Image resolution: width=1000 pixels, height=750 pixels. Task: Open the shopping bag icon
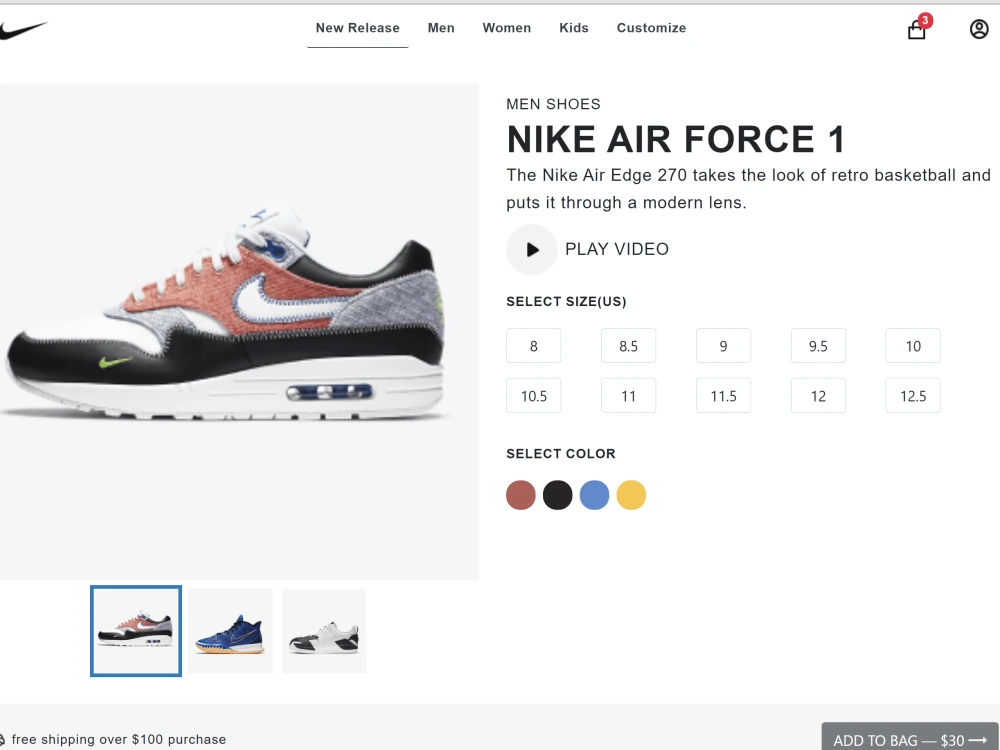[916, 30]
